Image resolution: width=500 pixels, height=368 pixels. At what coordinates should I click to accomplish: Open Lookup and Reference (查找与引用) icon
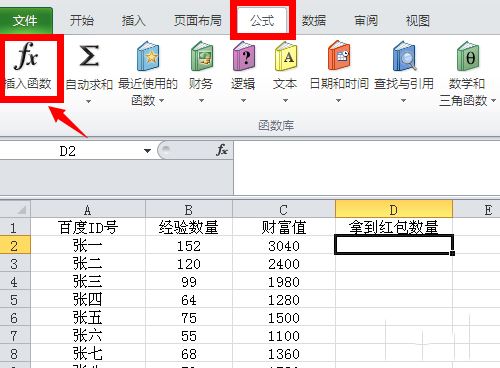pyautogui.click(x=404, y=56)
